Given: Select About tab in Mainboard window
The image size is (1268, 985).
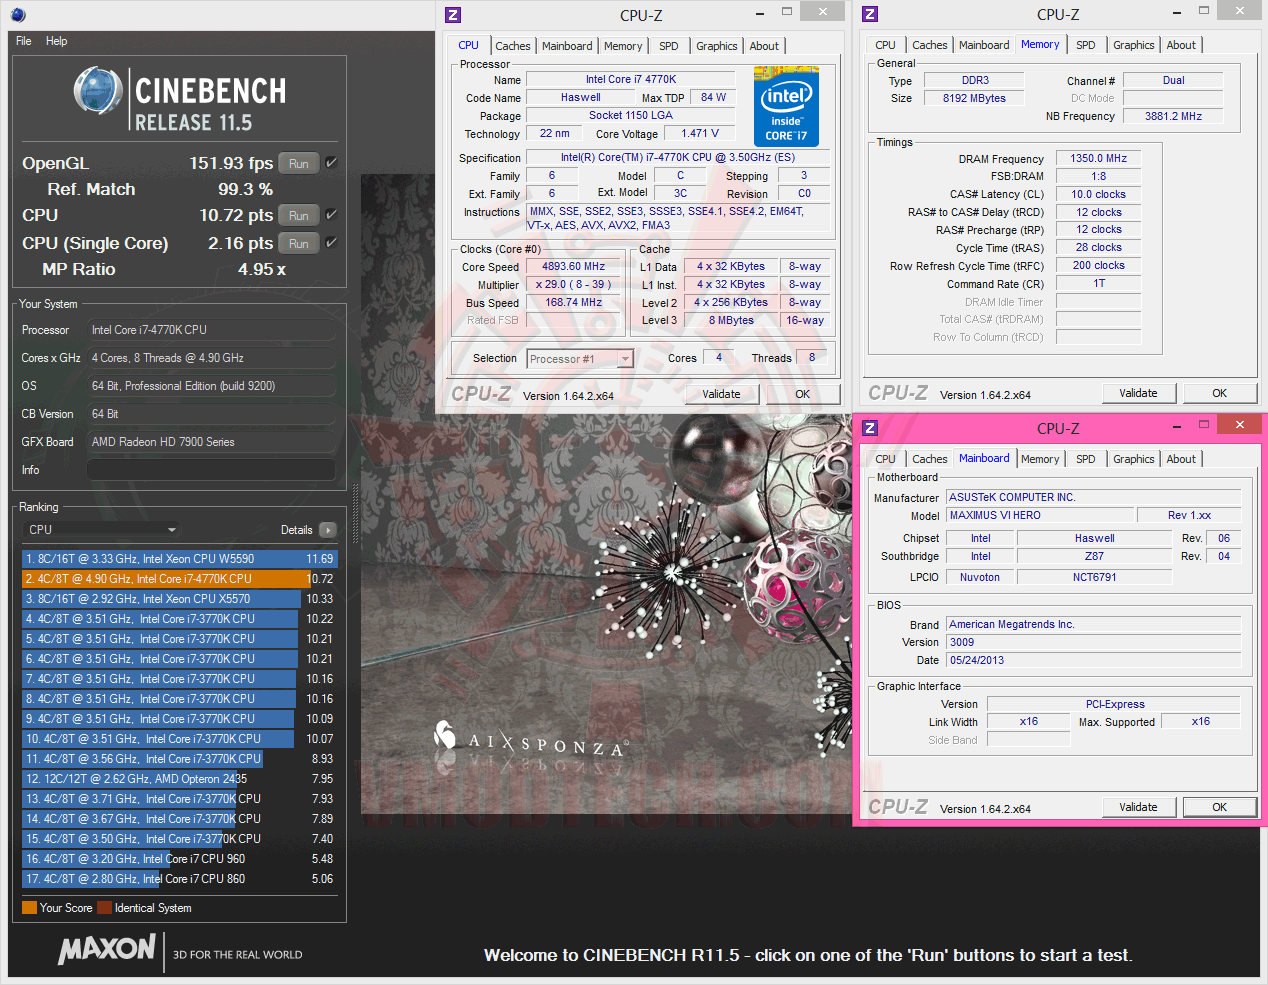Looking at the screenshot, I should (1181, 459).
